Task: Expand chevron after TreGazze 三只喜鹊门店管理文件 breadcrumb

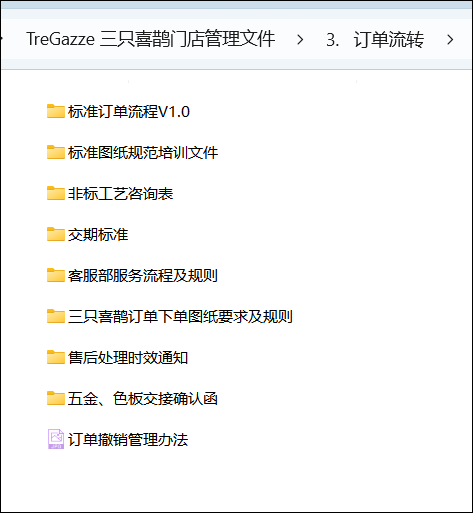Action: click(300, 40)
